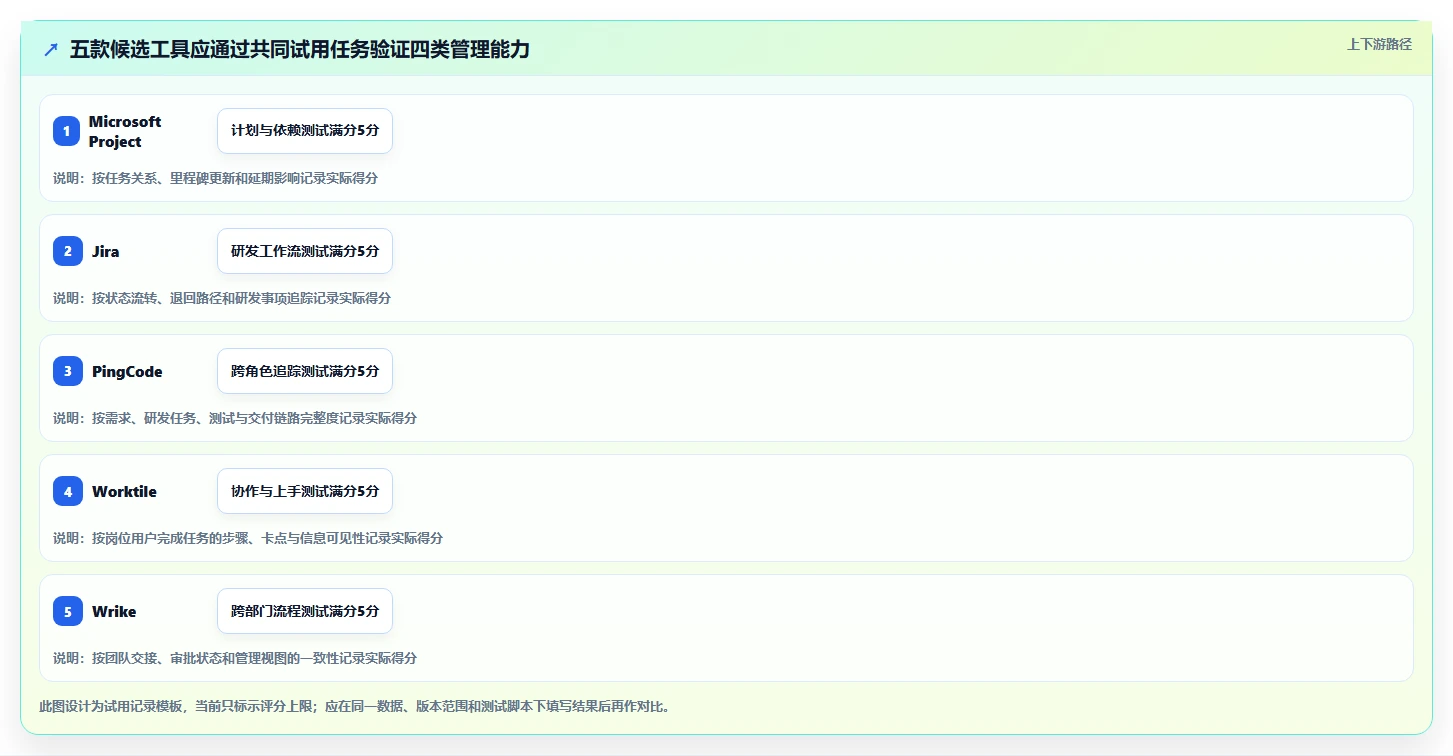Click the number 5 badge for Wrike

coord(67,611)
